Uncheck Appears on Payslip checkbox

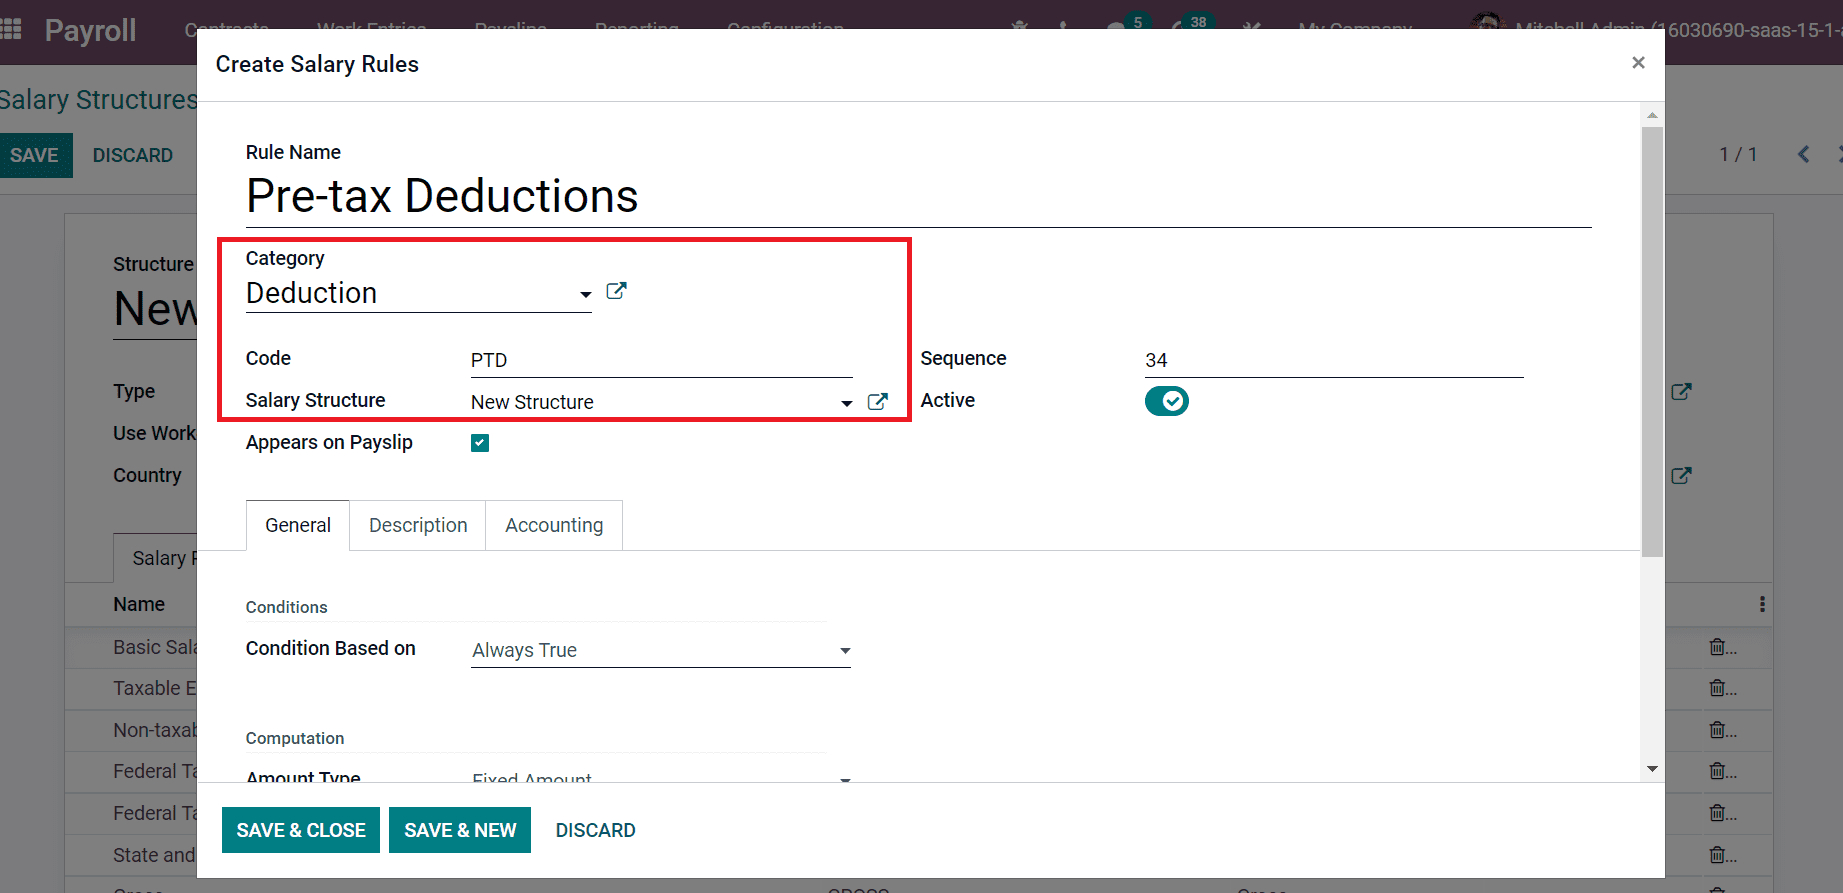click(x=480, y=443)
